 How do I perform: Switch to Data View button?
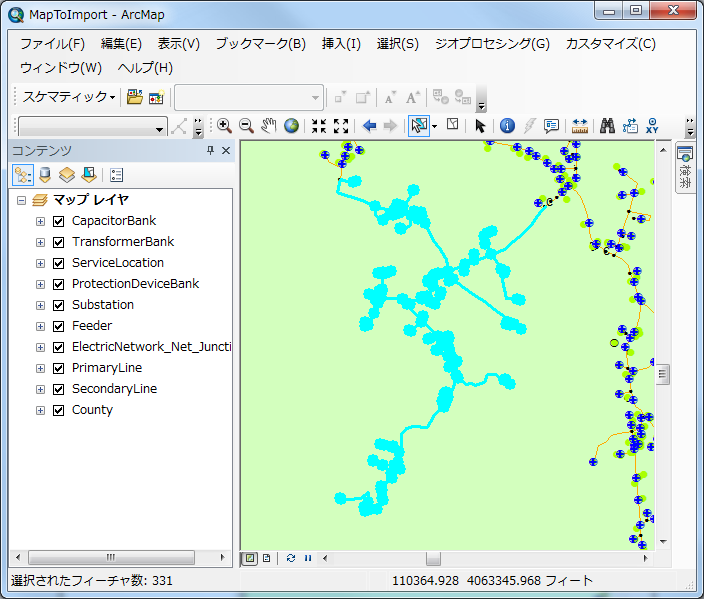pos(250,558)
